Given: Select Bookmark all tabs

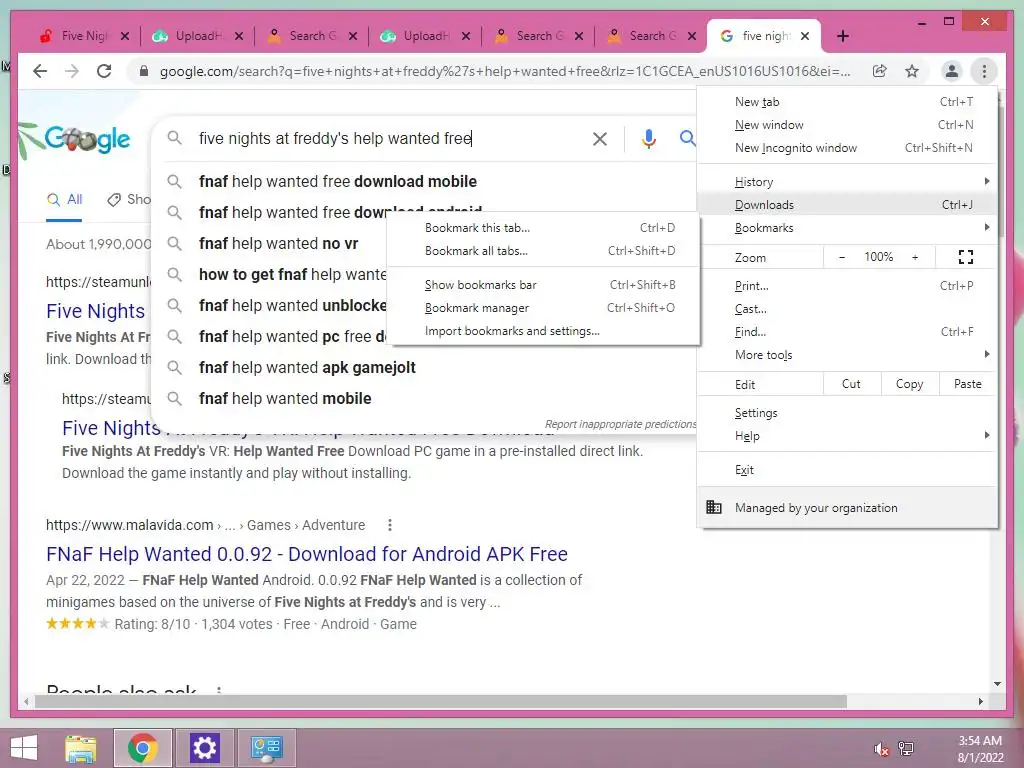Looking at the screenshot, I should click(x=543, y=251).
